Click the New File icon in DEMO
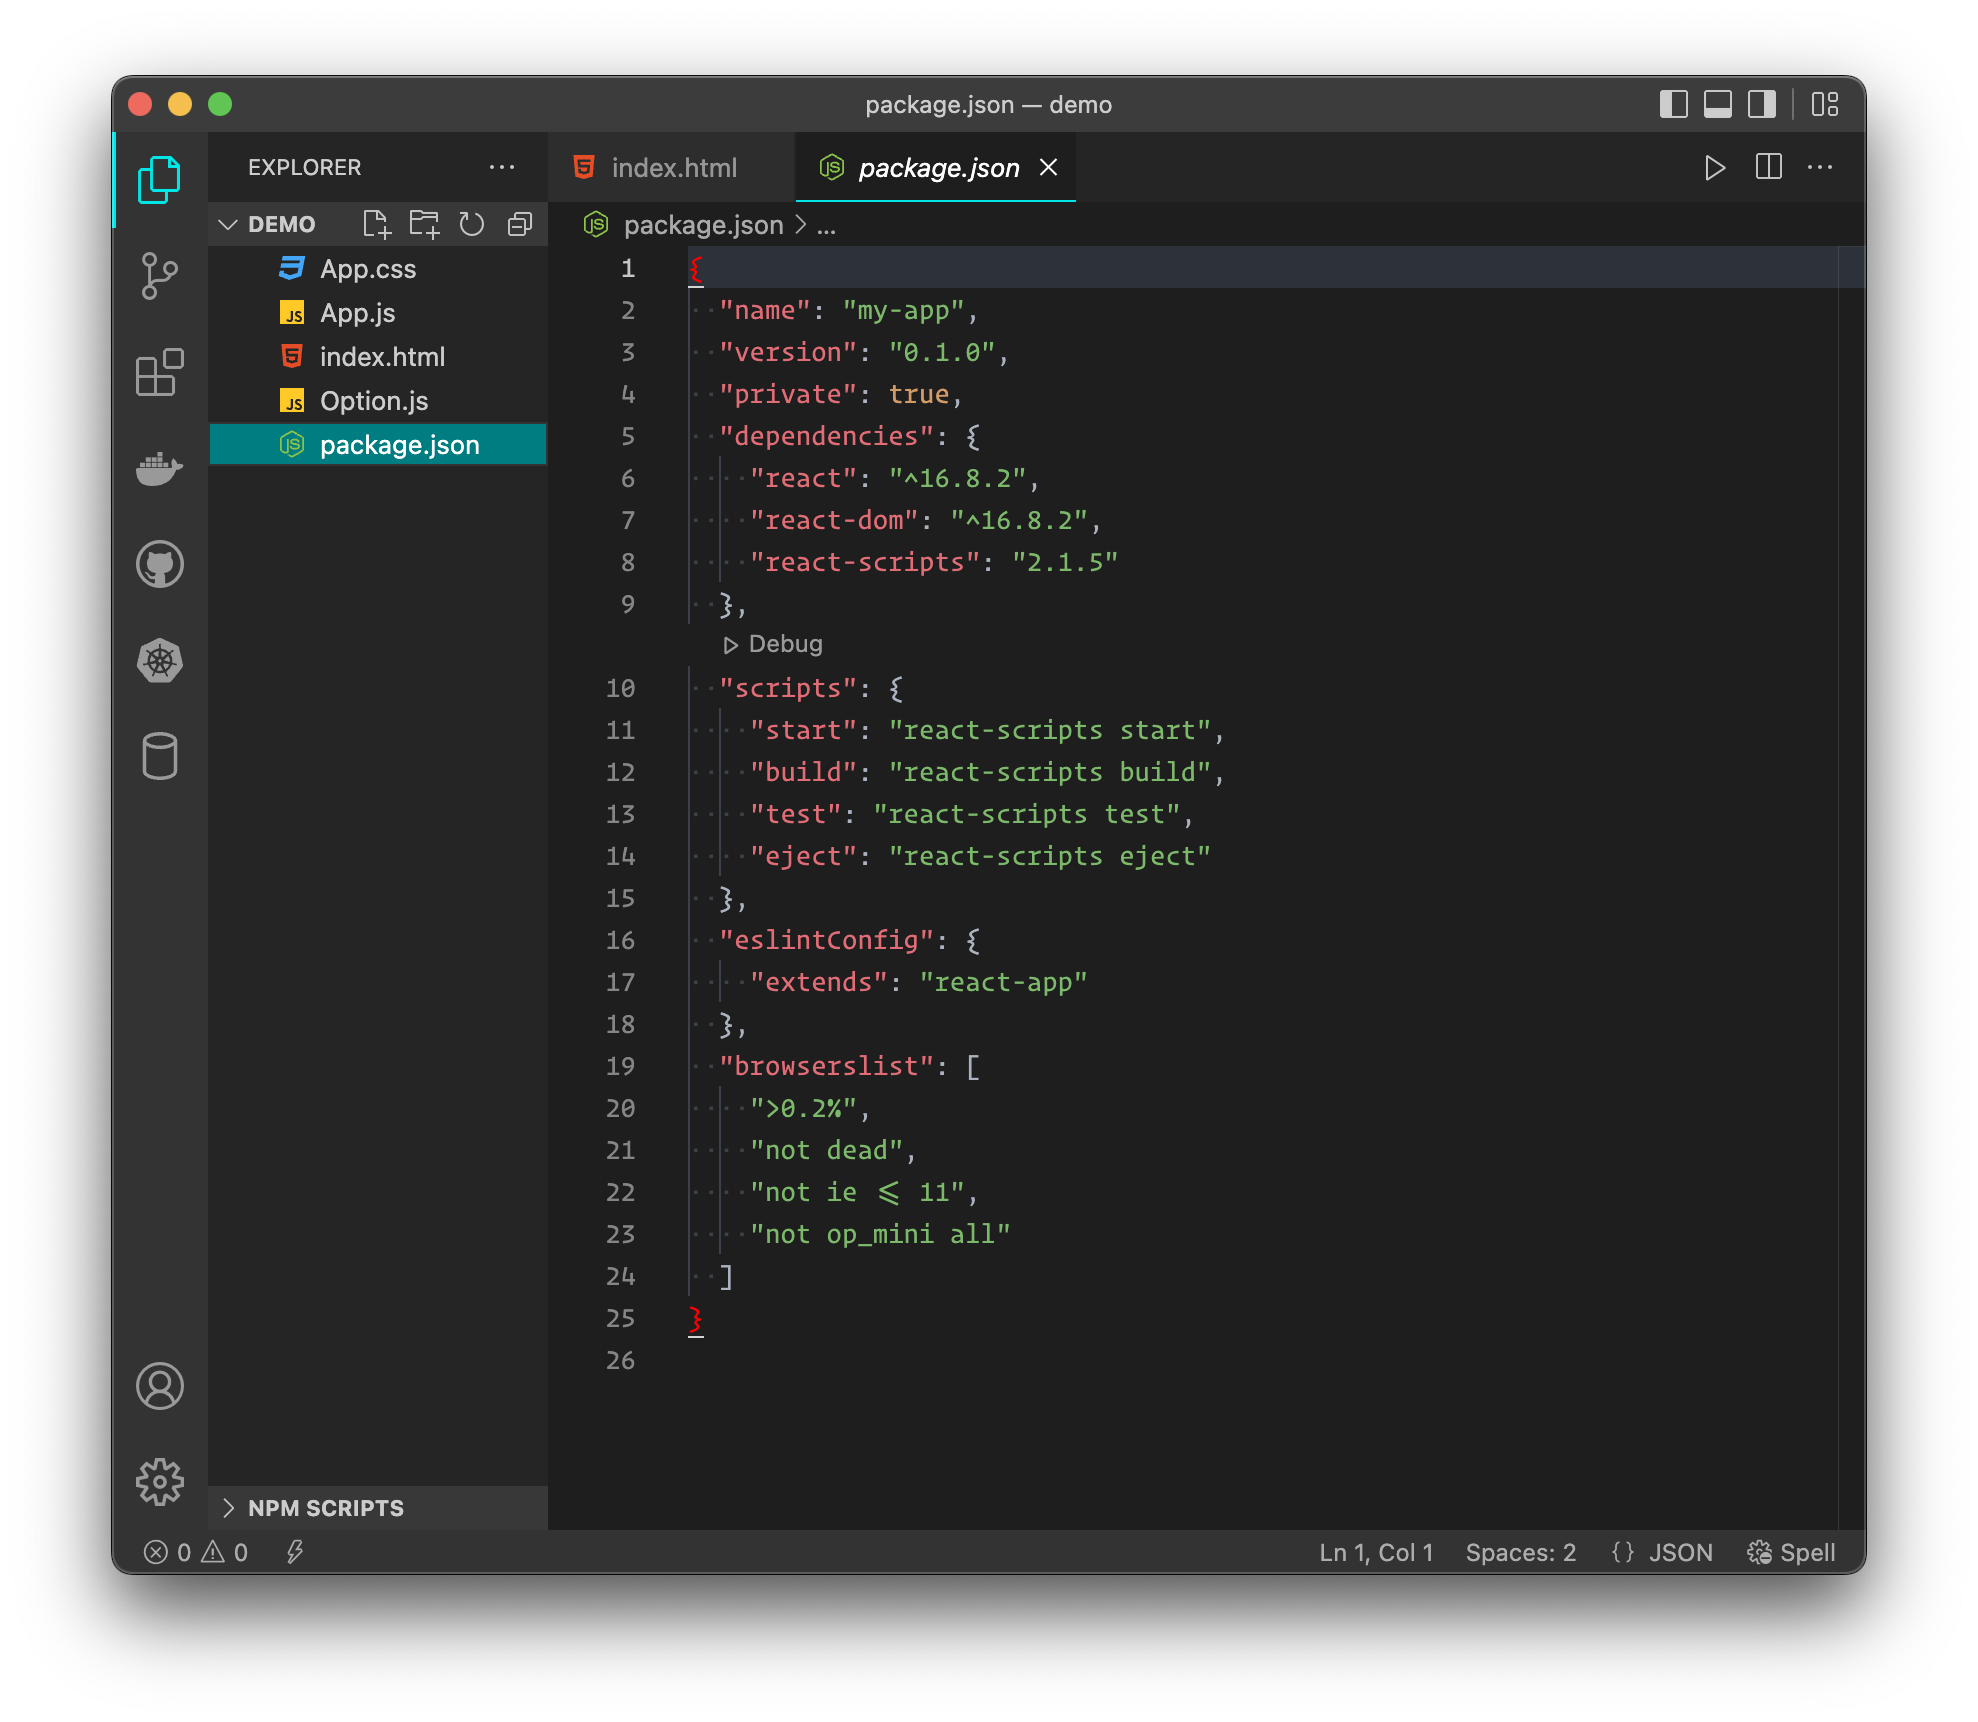Image resolution: width=1978 pixels, height=1722 pixels. point(377,224)
